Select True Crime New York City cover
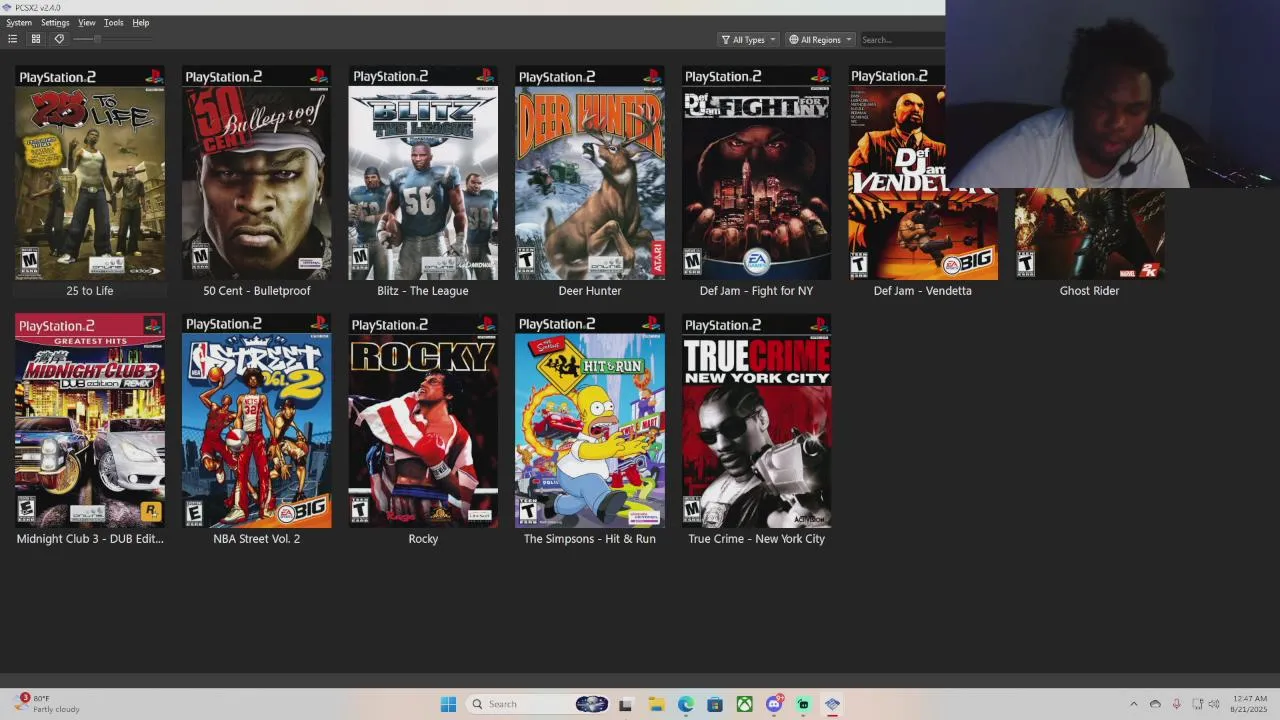This screenshot has width=1280, height=720. tap(756, 421)
